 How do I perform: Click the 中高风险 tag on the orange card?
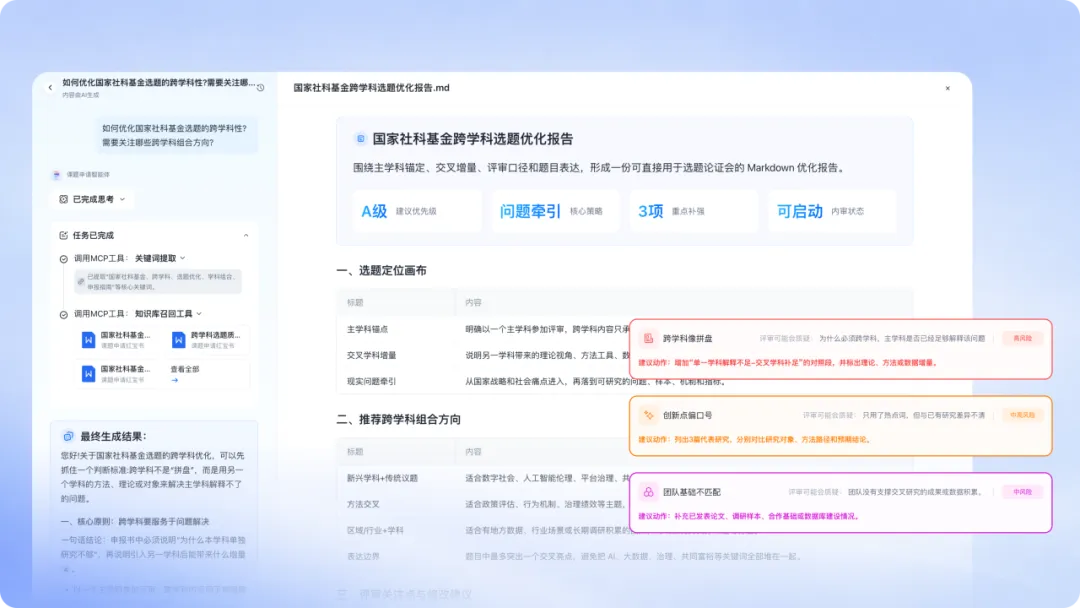(1022, 415)
